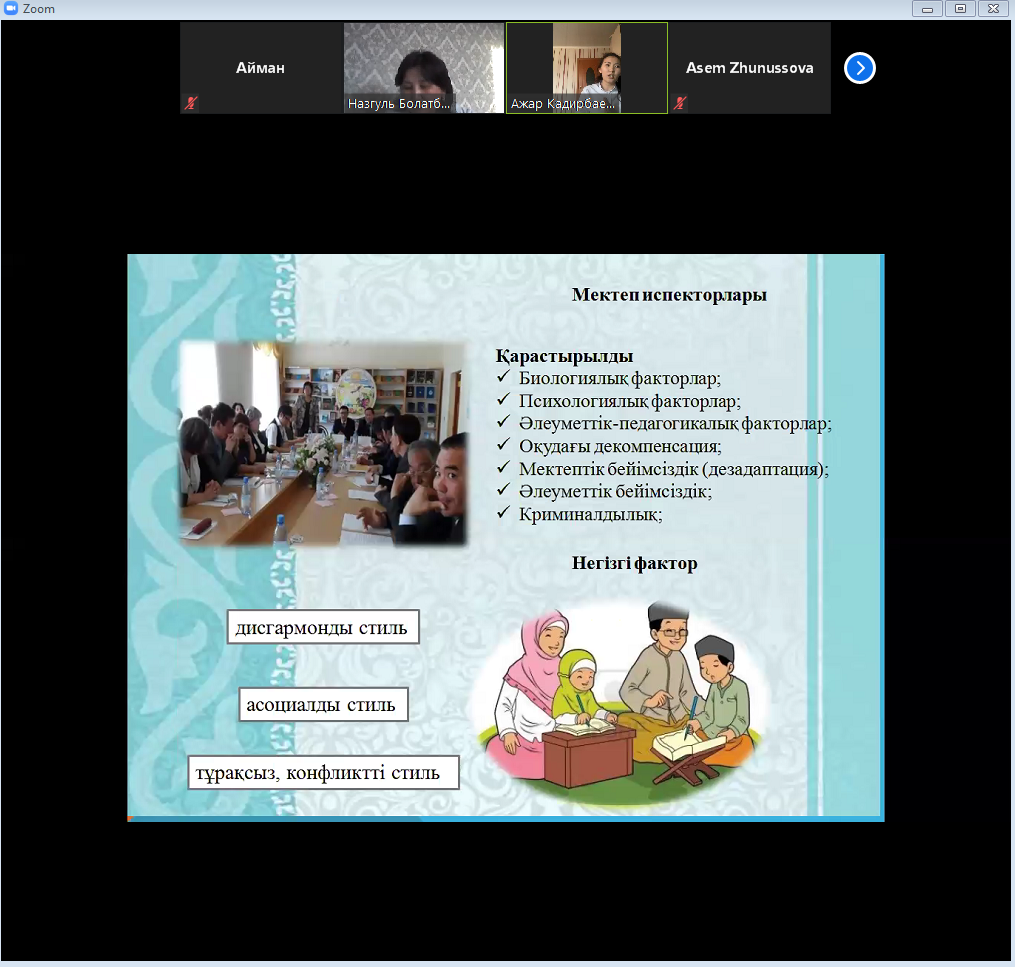The height and width of the screenshot is (967, 1015).
Task: Select Айман's participant tile
Action: (x=260, y=68)
